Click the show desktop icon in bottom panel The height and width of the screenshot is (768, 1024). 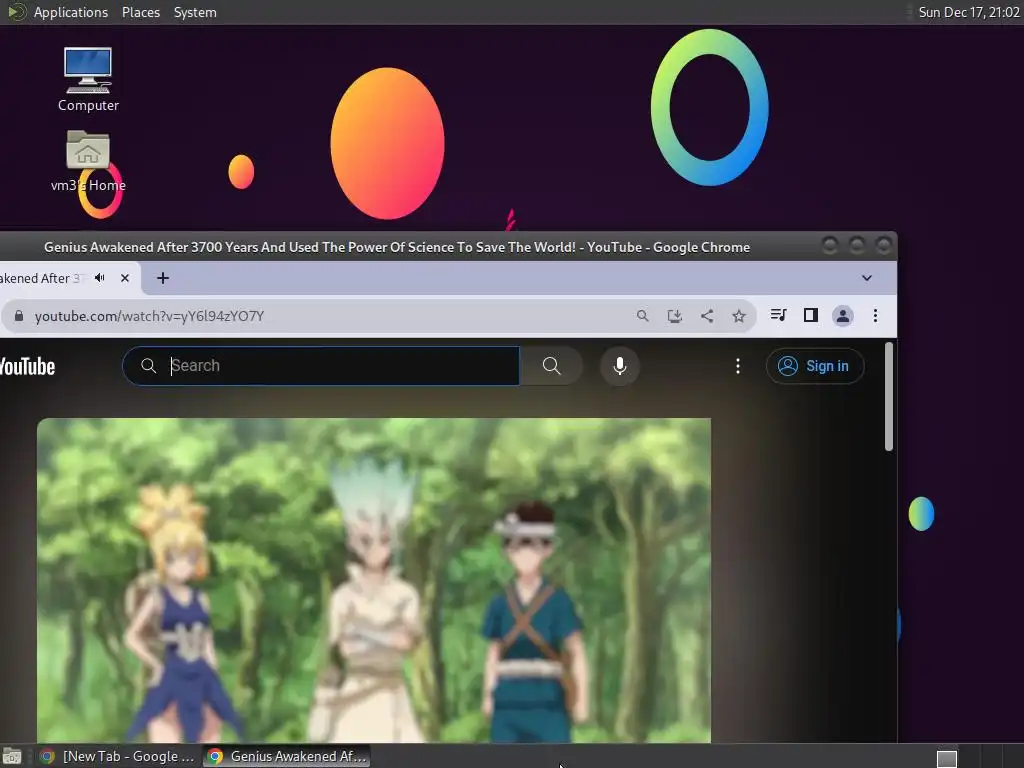tap(12, 756)
